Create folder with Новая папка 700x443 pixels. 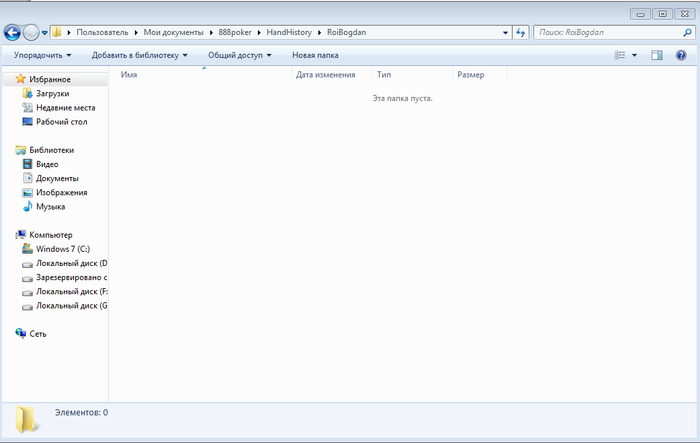(315, 55)
